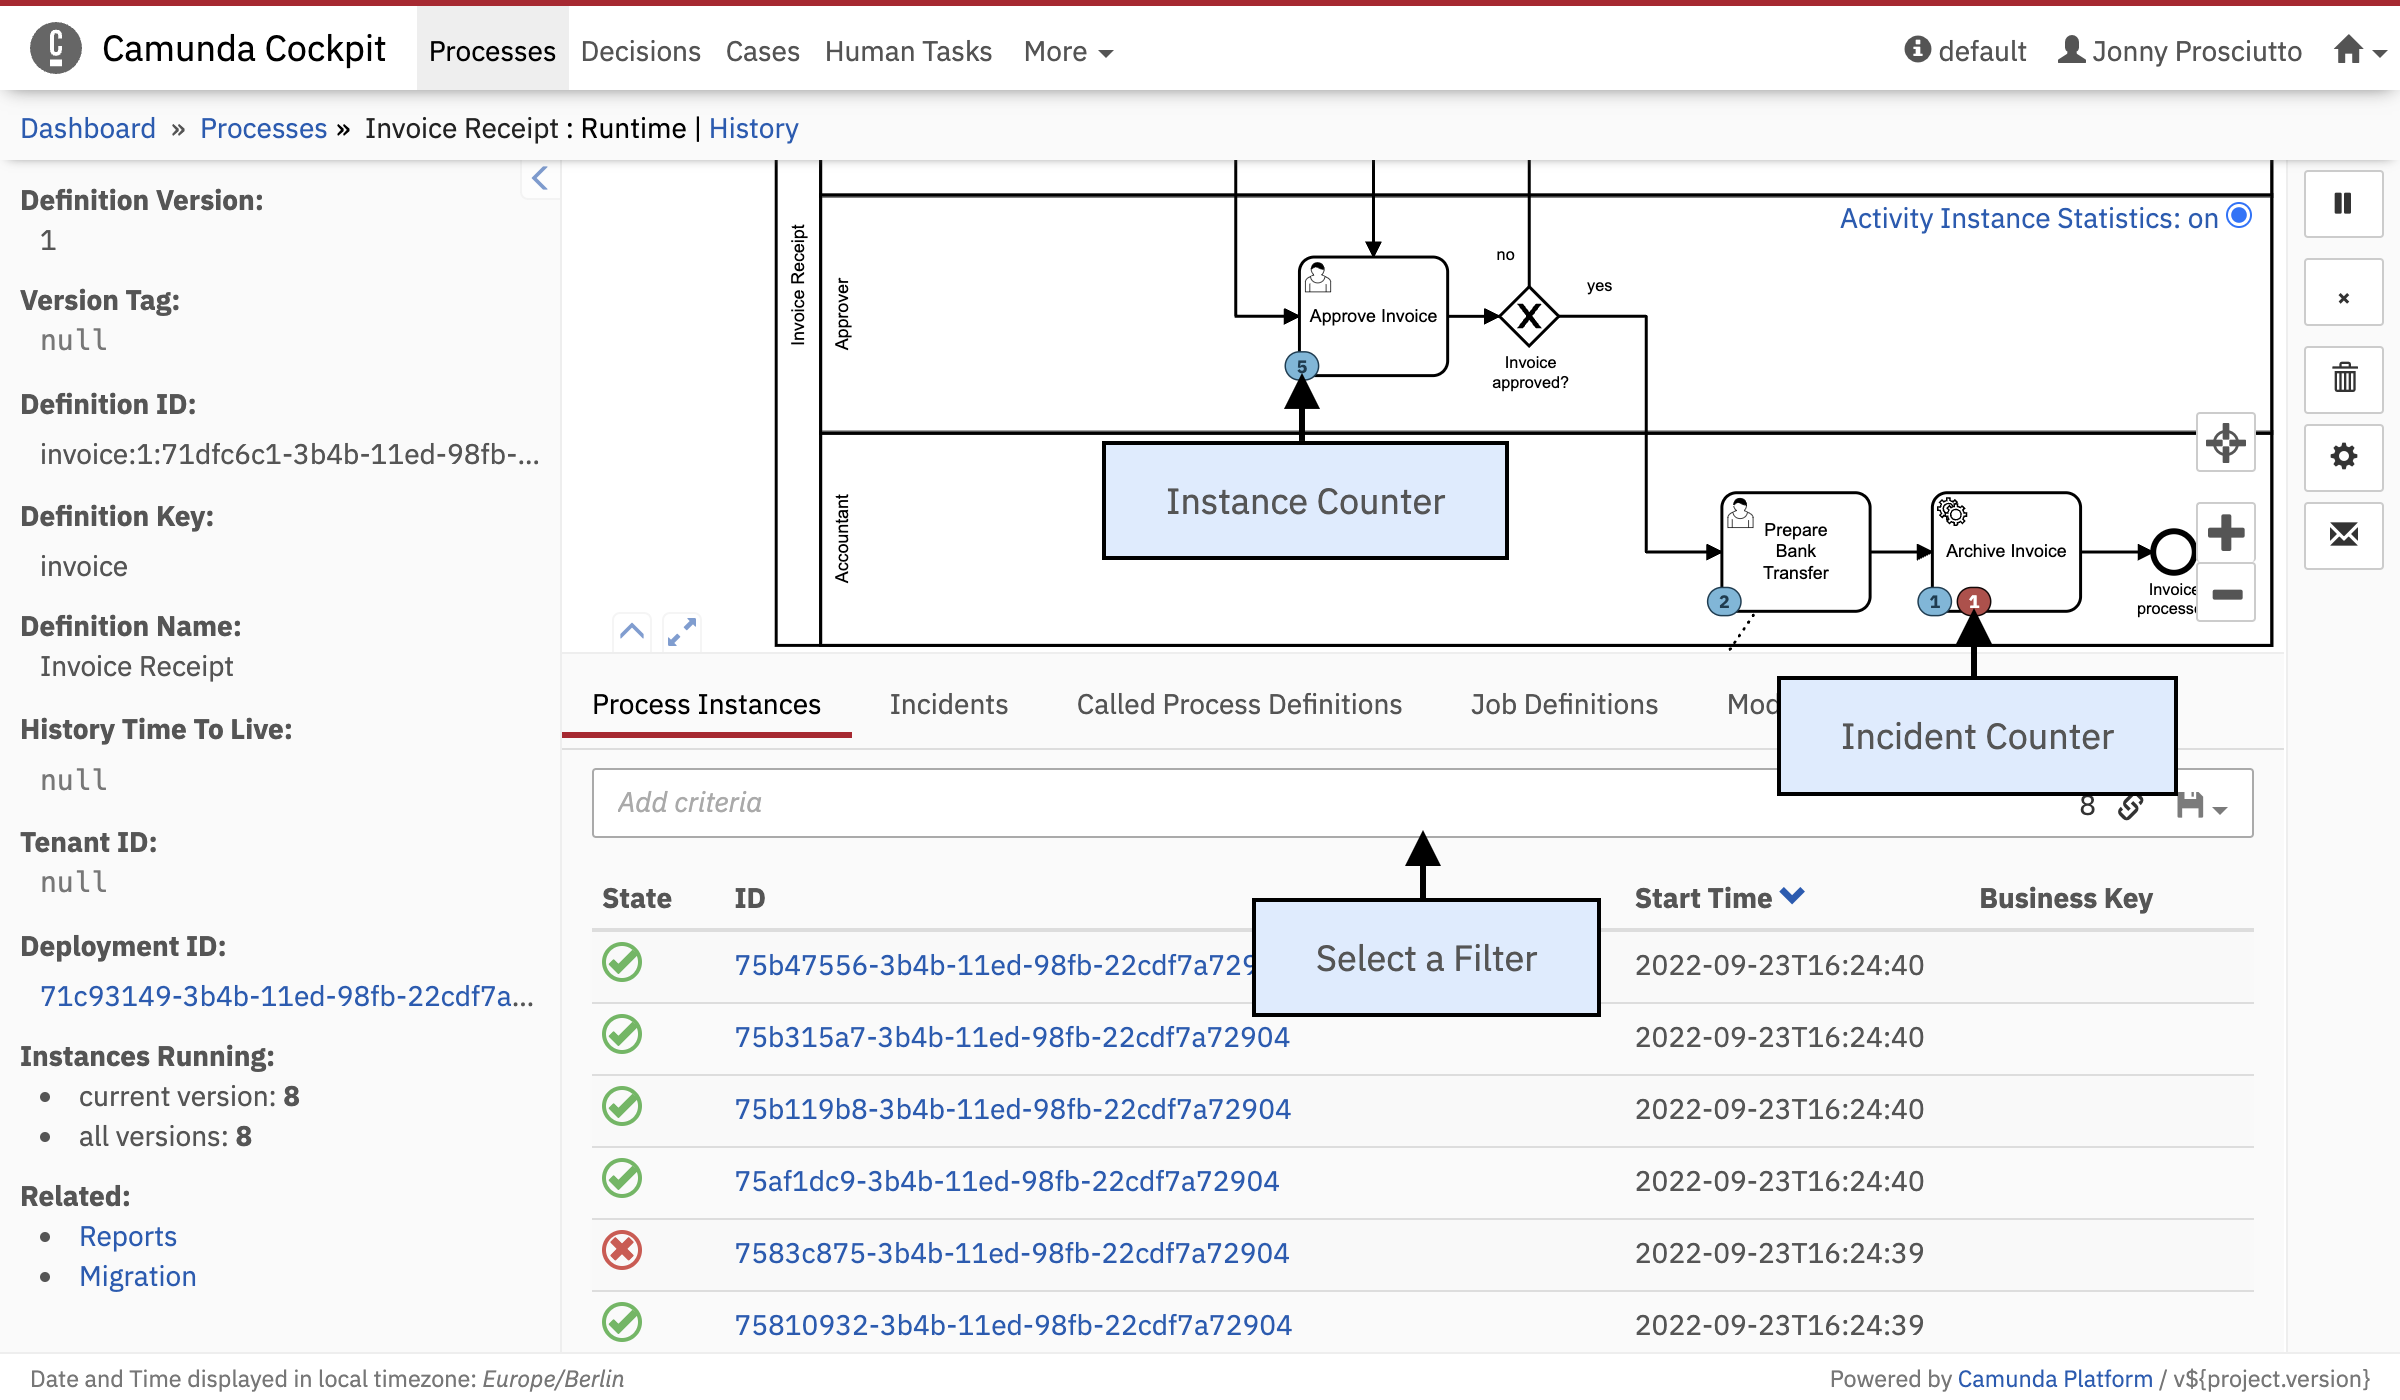This screenshot has height=1400, width=2400.
Task: Suspend process definition with pause icon
Action: (2343, 204)
